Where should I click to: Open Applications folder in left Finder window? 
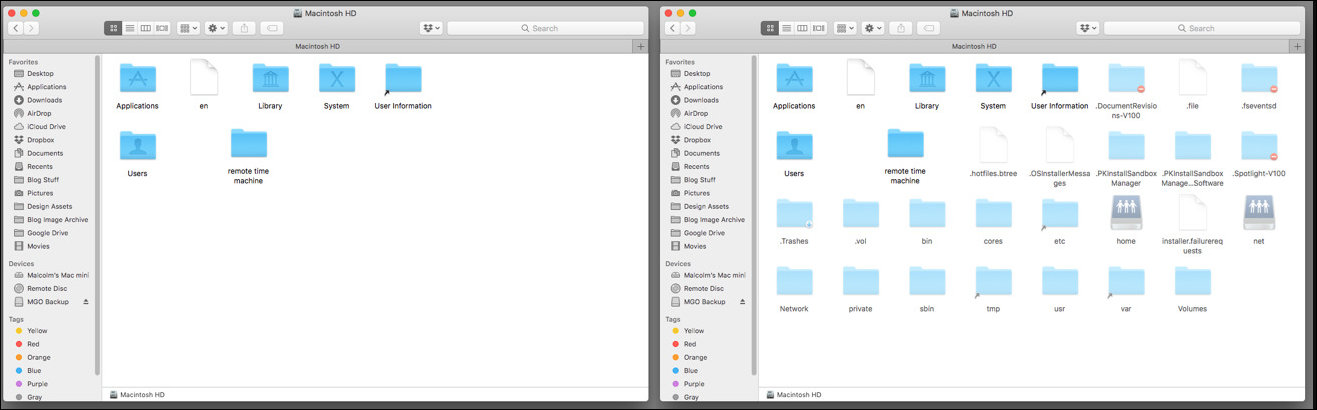coord(138,79)
